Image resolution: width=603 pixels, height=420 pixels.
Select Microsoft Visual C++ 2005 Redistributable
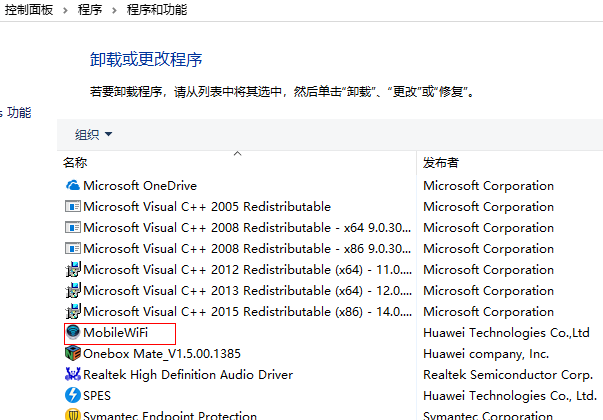[x=207, y=207]
